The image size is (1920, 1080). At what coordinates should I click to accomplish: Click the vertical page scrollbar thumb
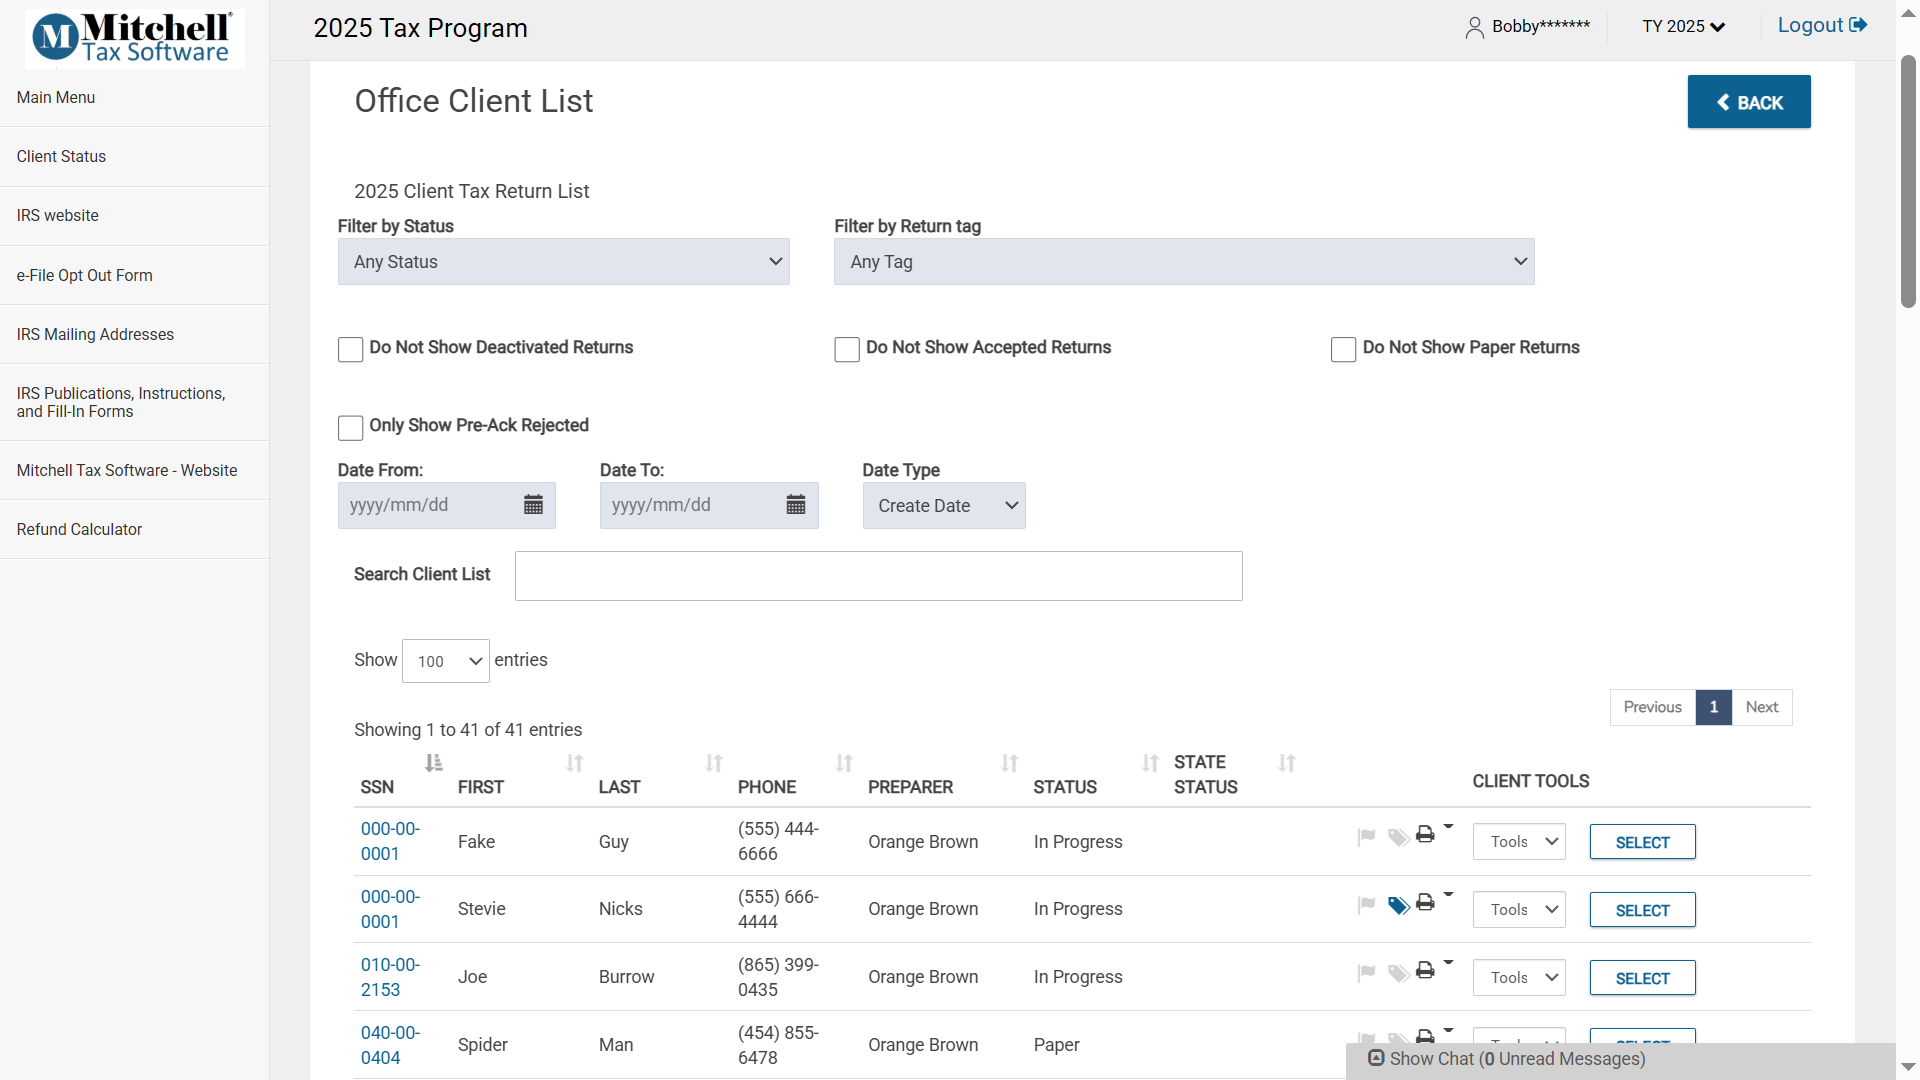[x=1908, y=180]
